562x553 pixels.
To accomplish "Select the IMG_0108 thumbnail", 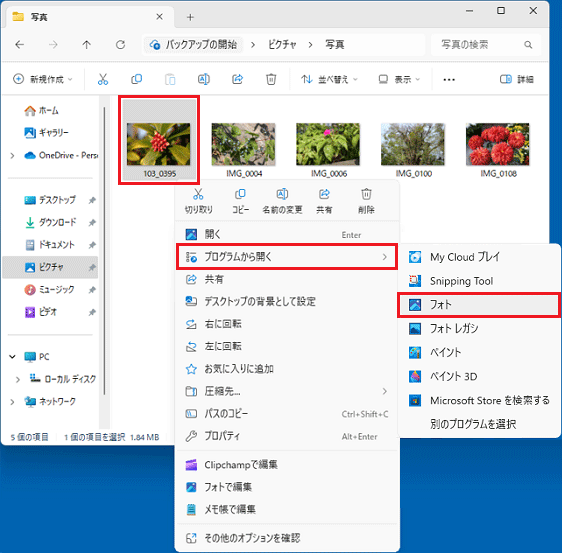I will point(497,144).
